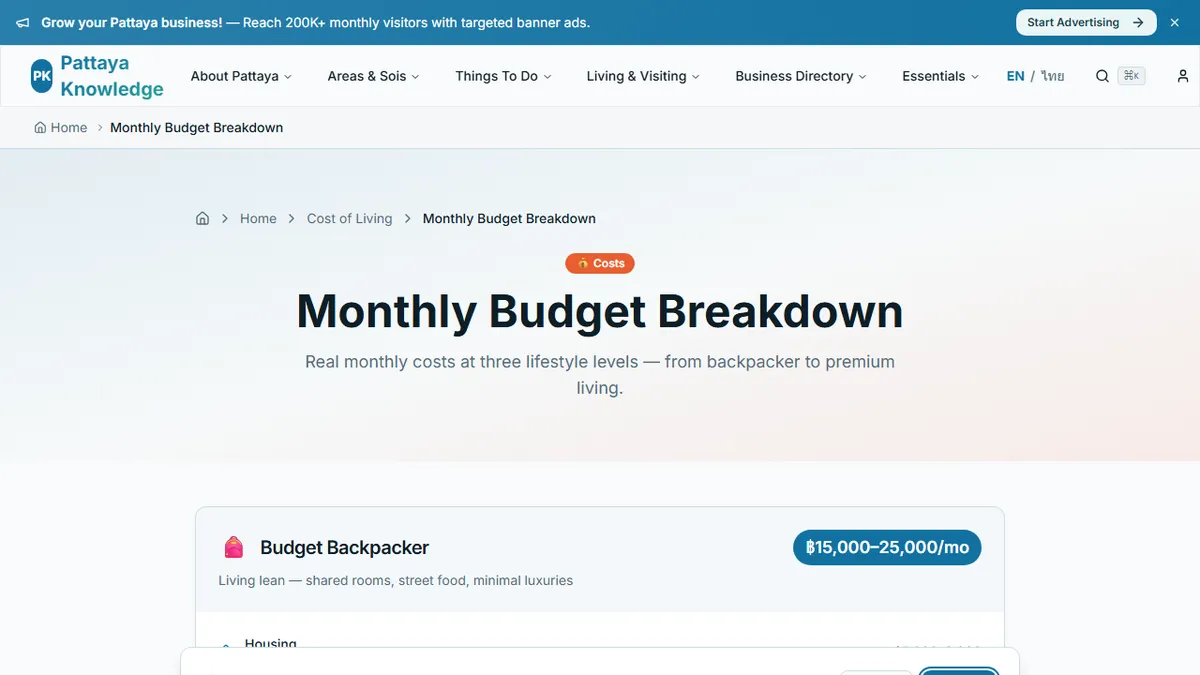Expand the Essentials menu
Viewport: 1200px width, 675px height.
tap(940, 76)
